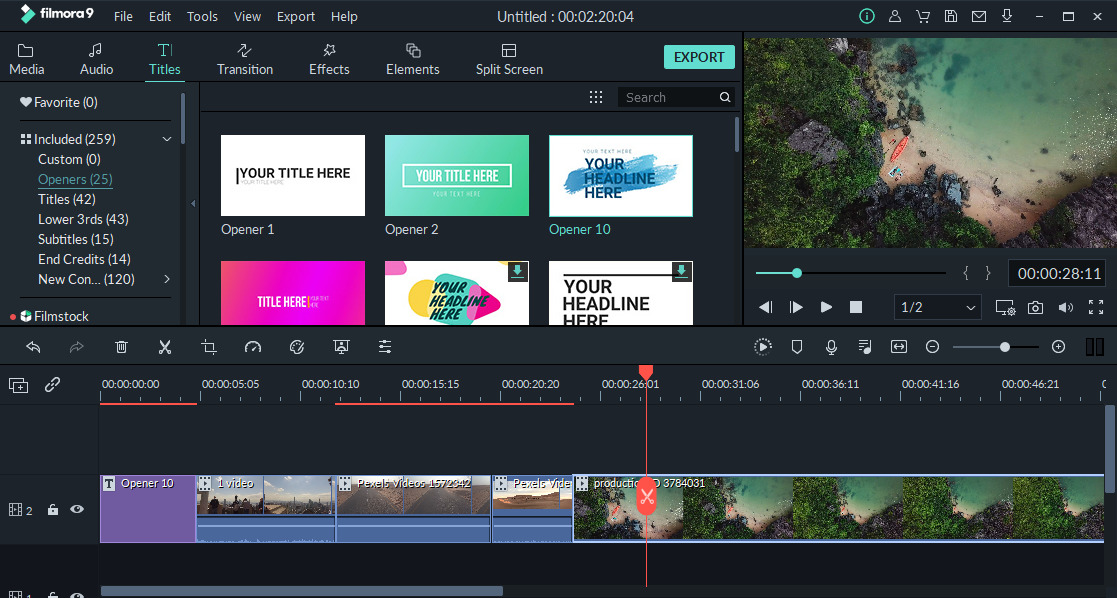Select the Crop tool in timeline toolbar

[x=208, y=347]
